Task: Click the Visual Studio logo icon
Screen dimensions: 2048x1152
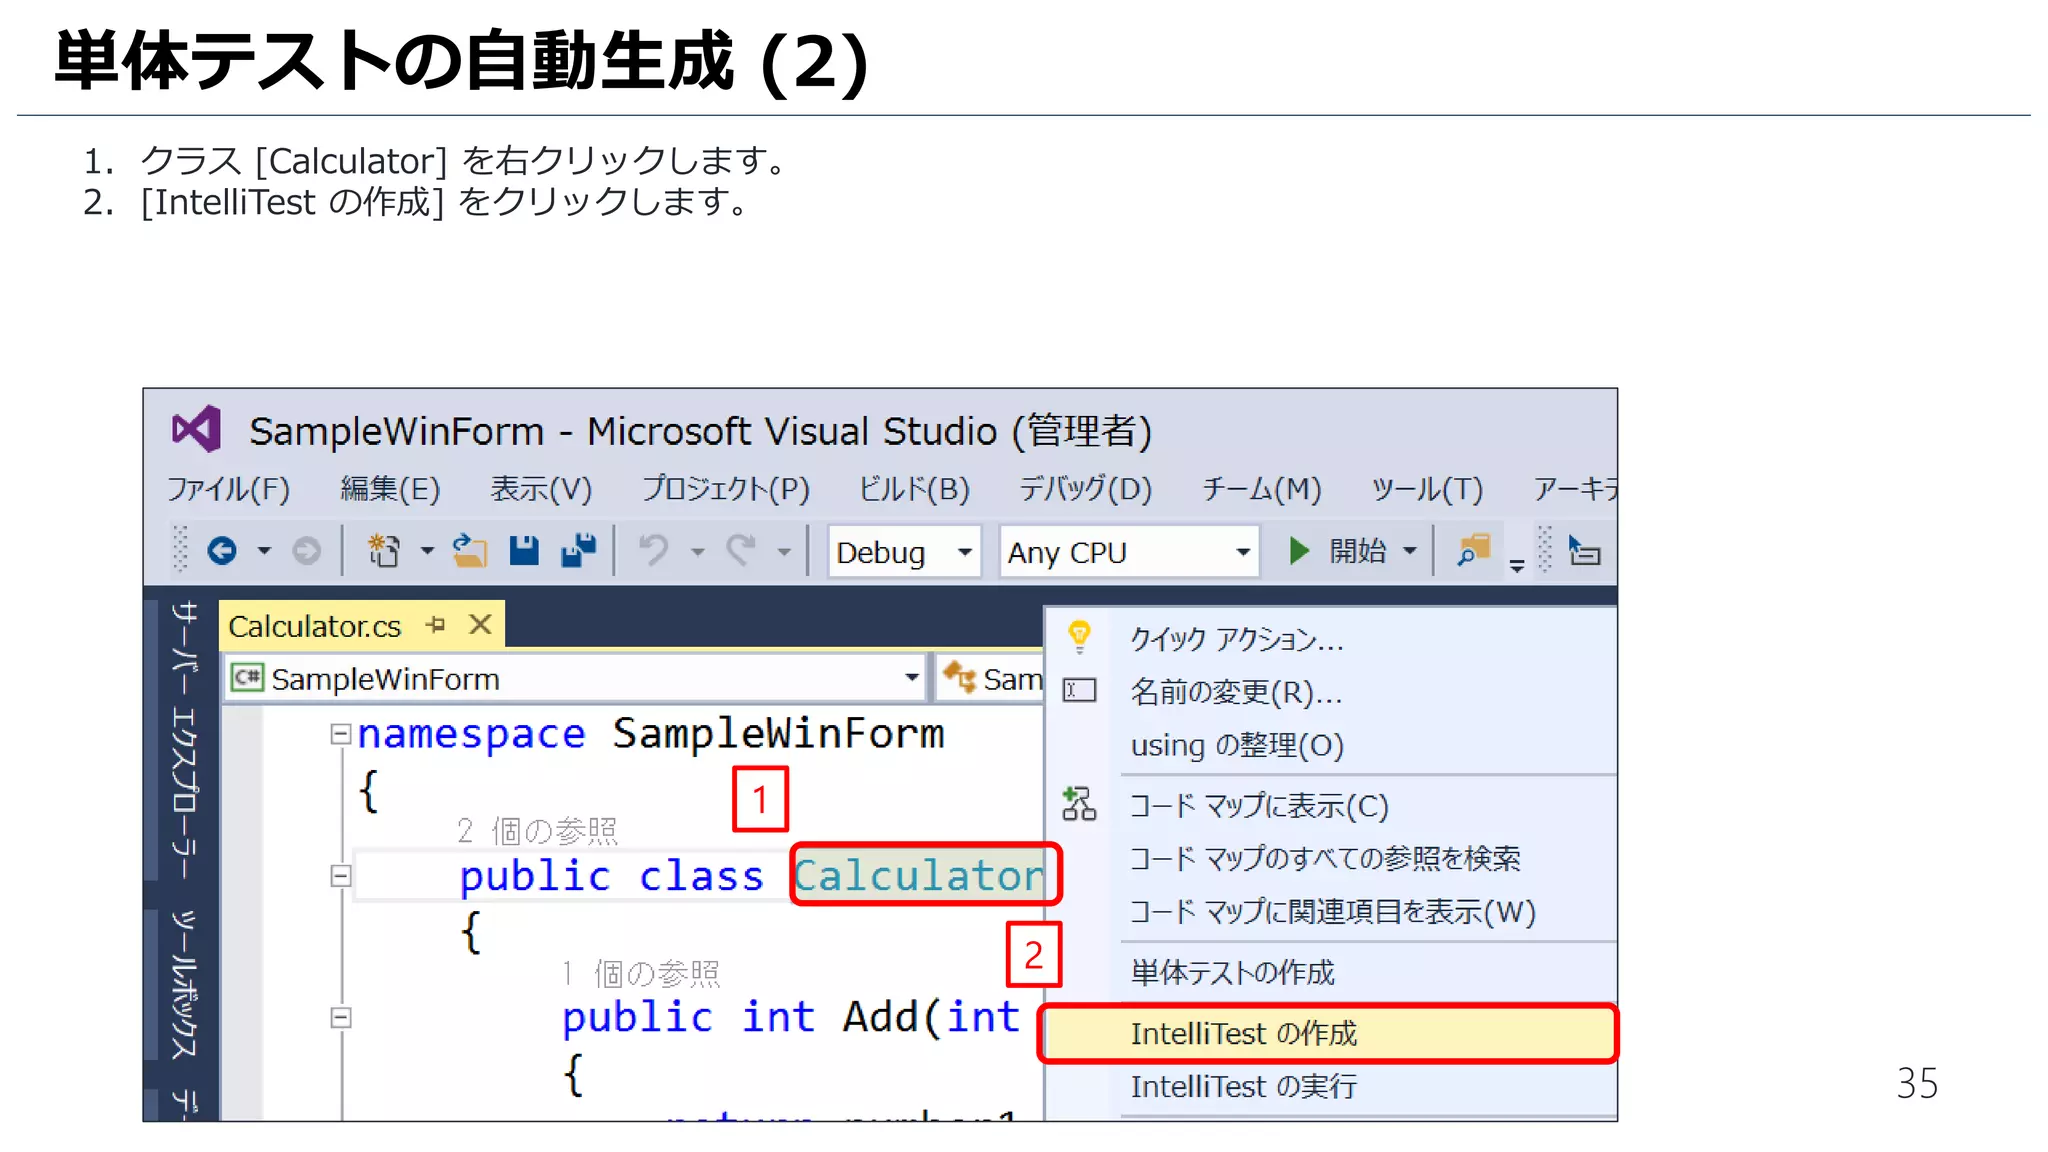Action: [x=196, y=430]
